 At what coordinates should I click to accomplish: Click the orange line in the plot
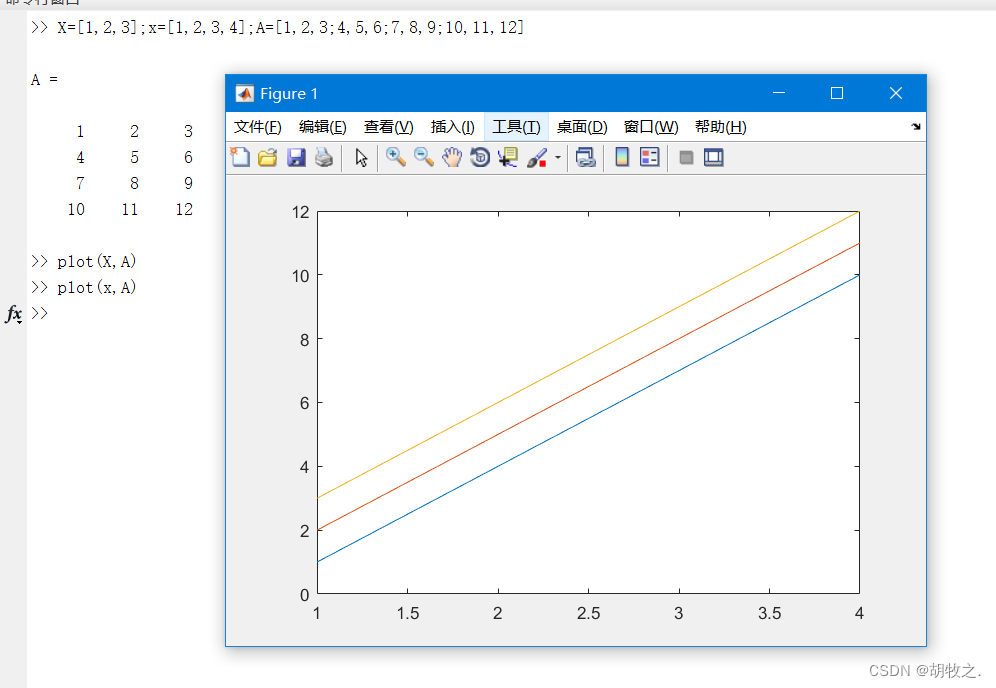588,386
